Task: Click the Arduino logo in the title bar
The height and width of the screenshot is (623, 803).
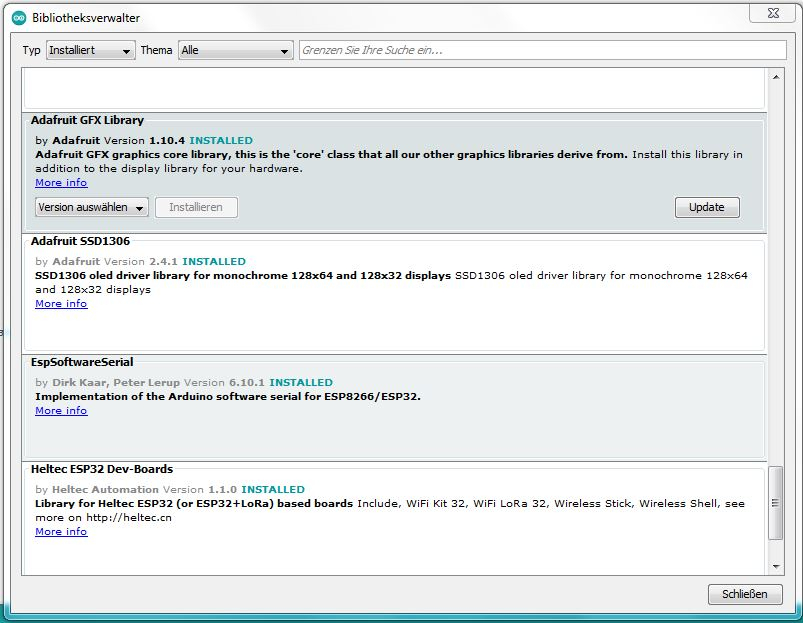Action: click(x=18, y=18)
